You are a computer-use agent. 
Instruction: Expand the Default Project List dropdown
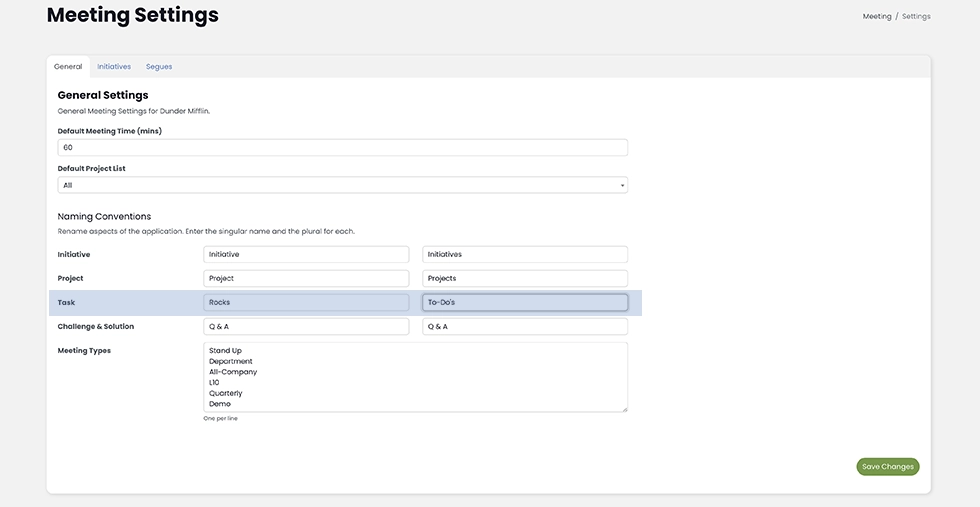pyautogui.click(x=342, y=185)
